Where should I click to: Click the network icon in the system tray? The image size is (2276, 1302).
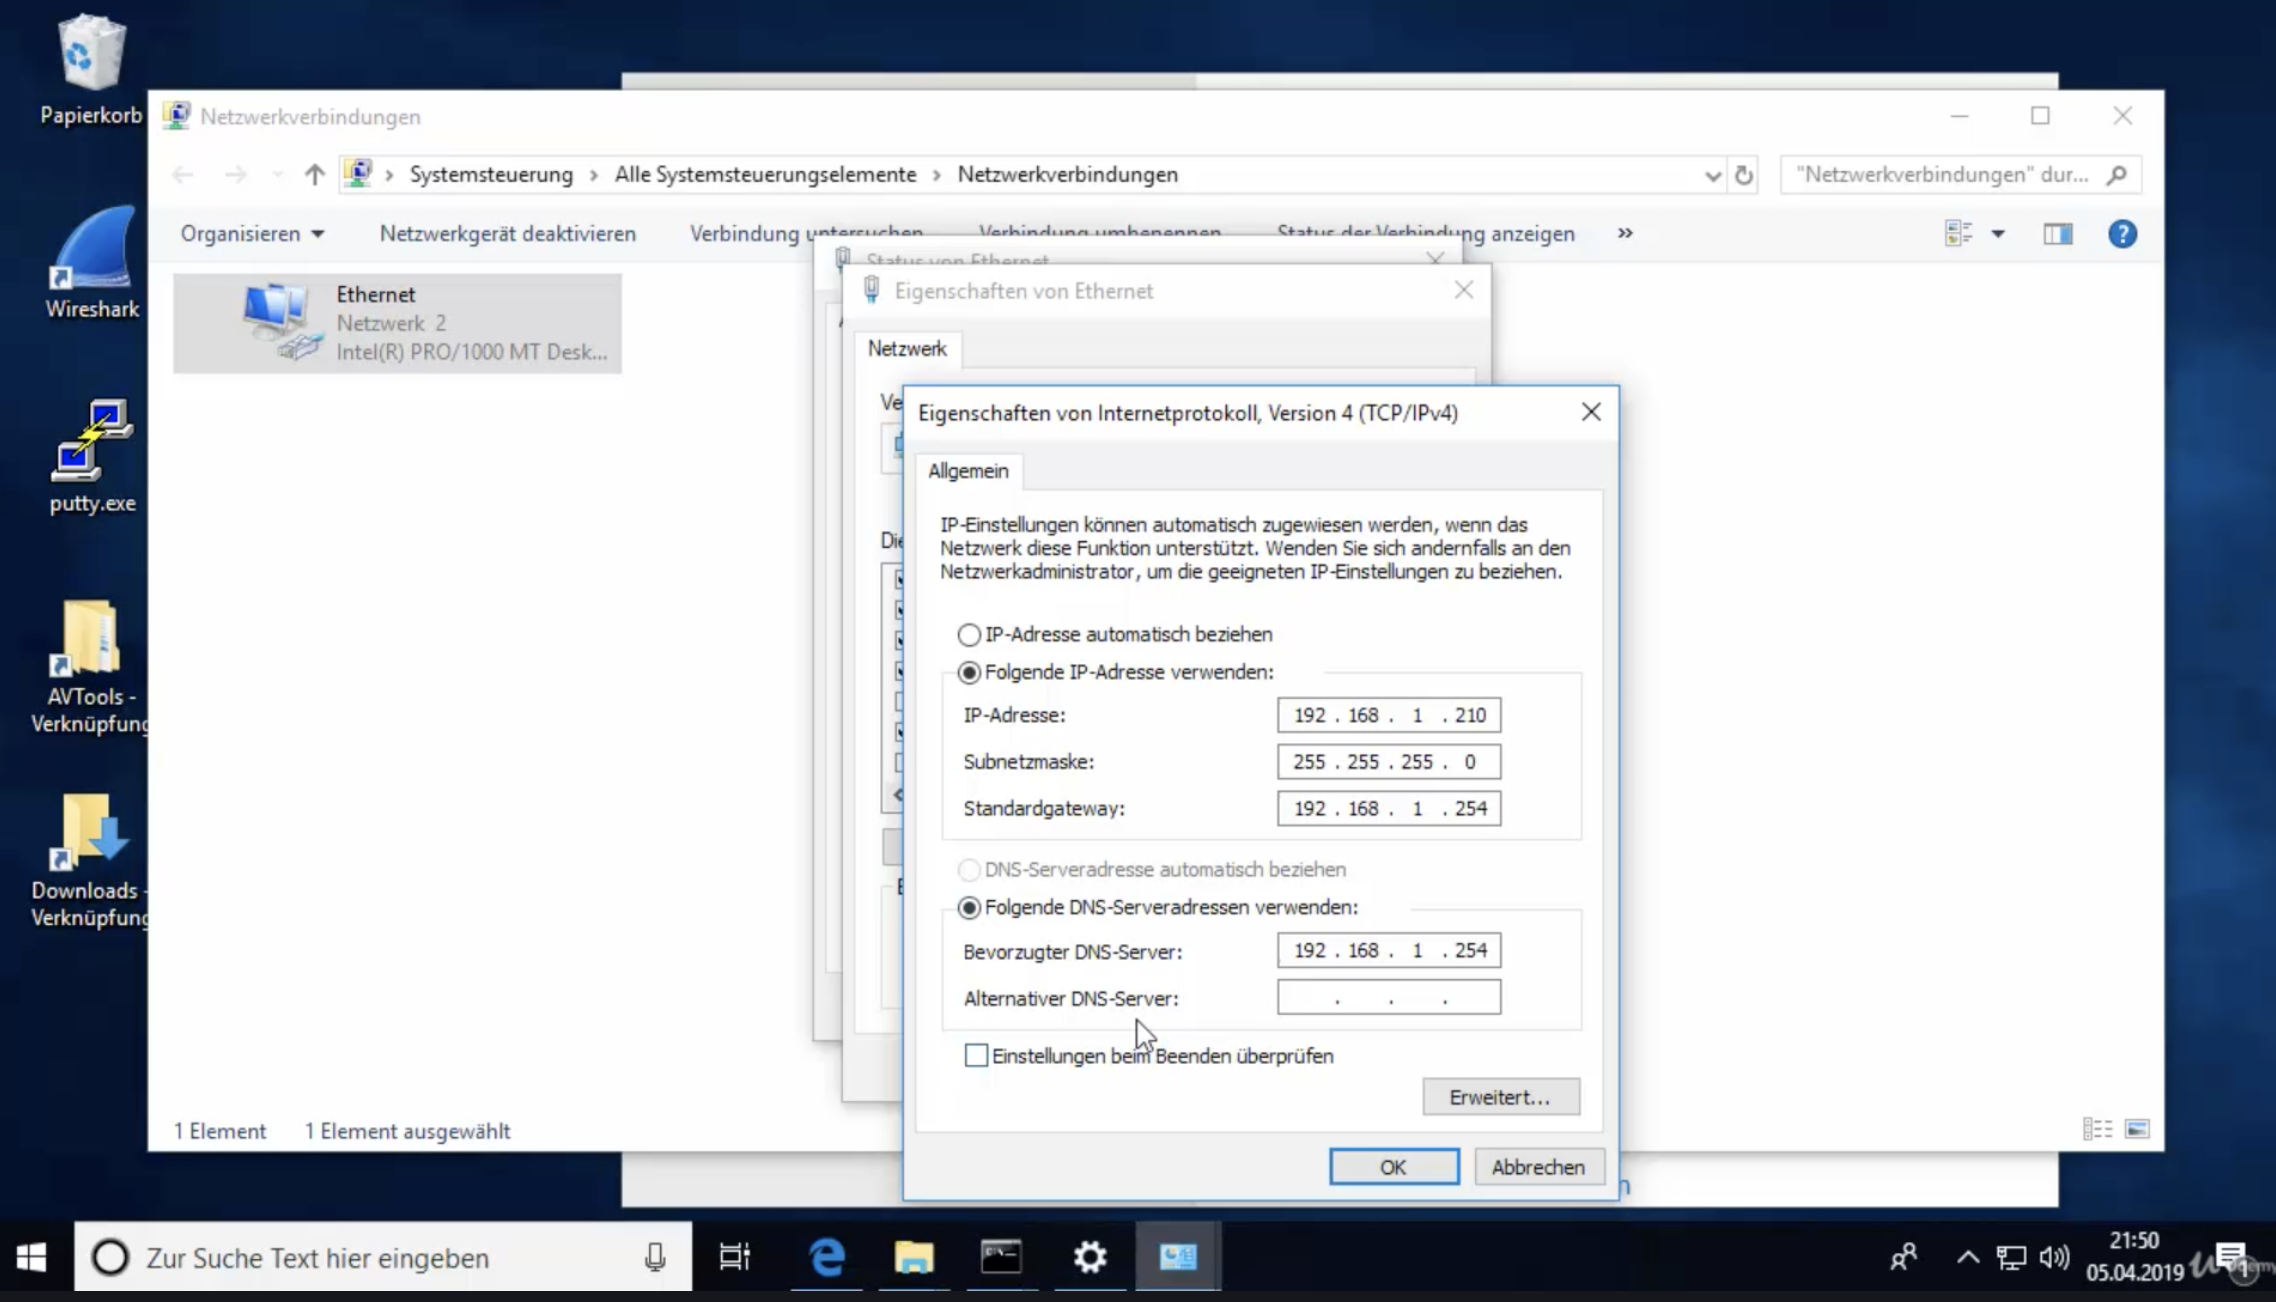2011,1257
